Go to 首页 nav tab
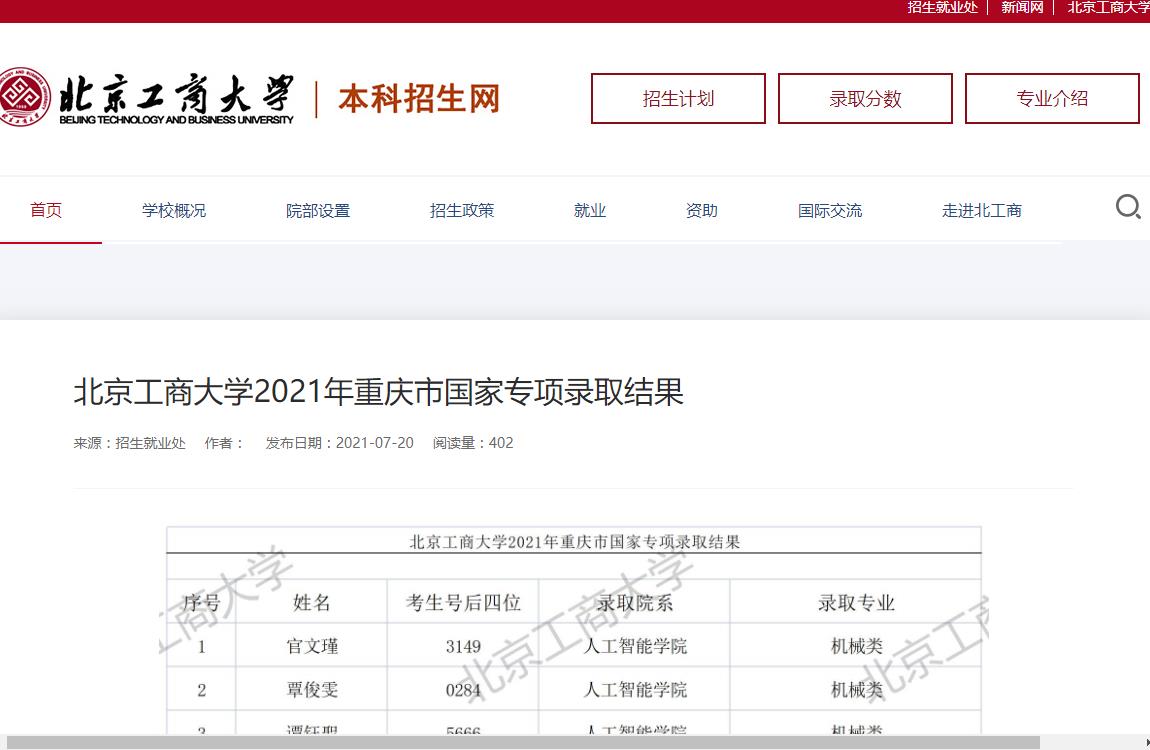The width and height of the screenshot is (1150, 750). (x=46, y=210)
